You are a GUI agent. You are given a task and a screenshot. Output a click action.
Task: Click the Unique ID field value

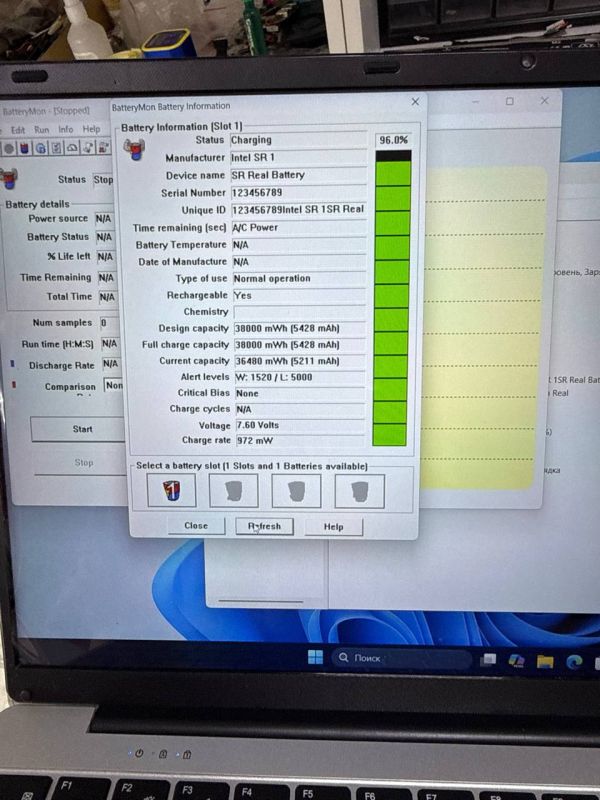click(x=299, y=210)
